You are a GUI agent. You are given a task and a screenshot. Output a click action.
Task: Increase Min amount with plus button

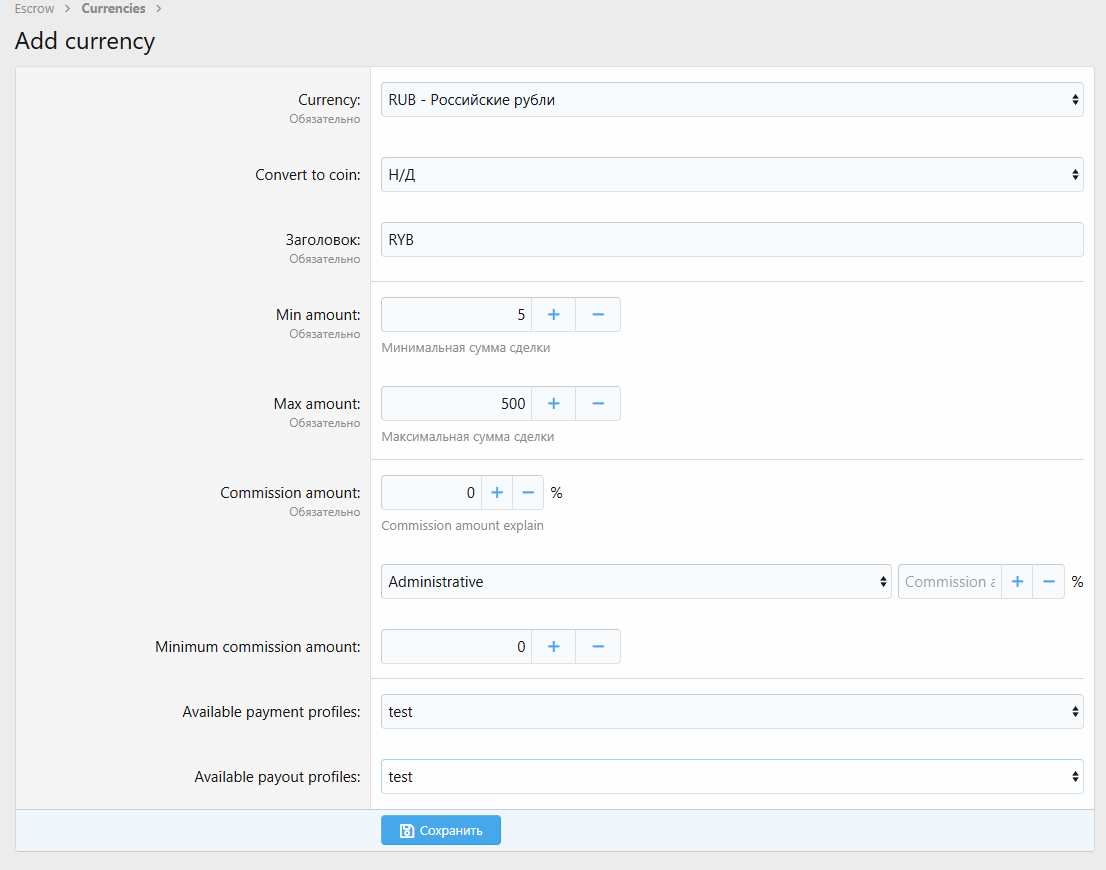coord(553,315)
